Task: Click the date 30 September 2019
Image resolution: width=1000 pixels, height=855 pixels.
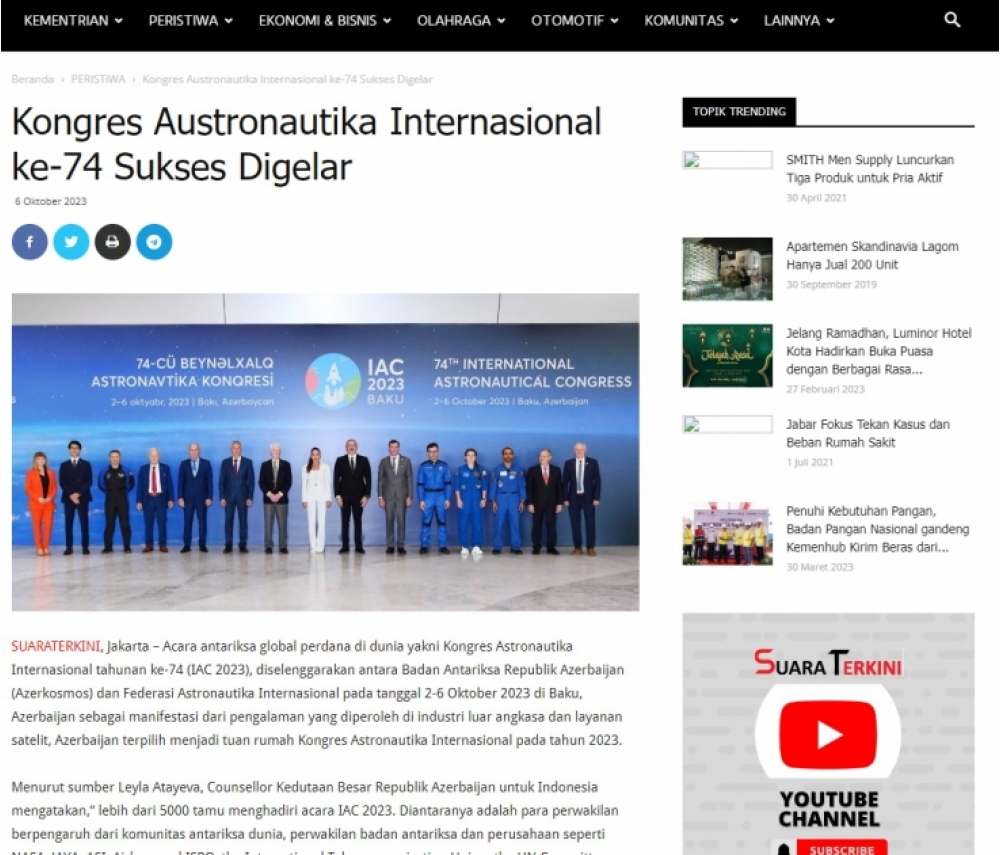Action: tap(831, 284)
